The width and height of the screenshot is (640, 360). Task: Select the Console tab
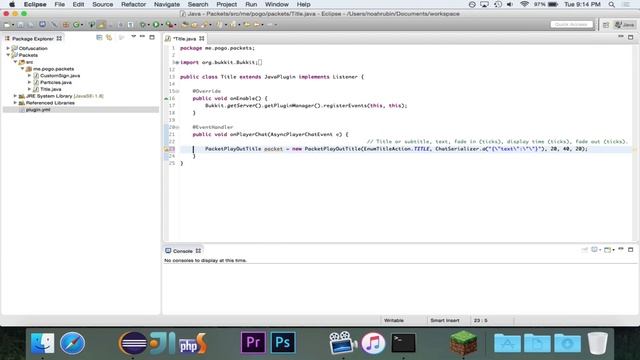[x=182, y=251]
